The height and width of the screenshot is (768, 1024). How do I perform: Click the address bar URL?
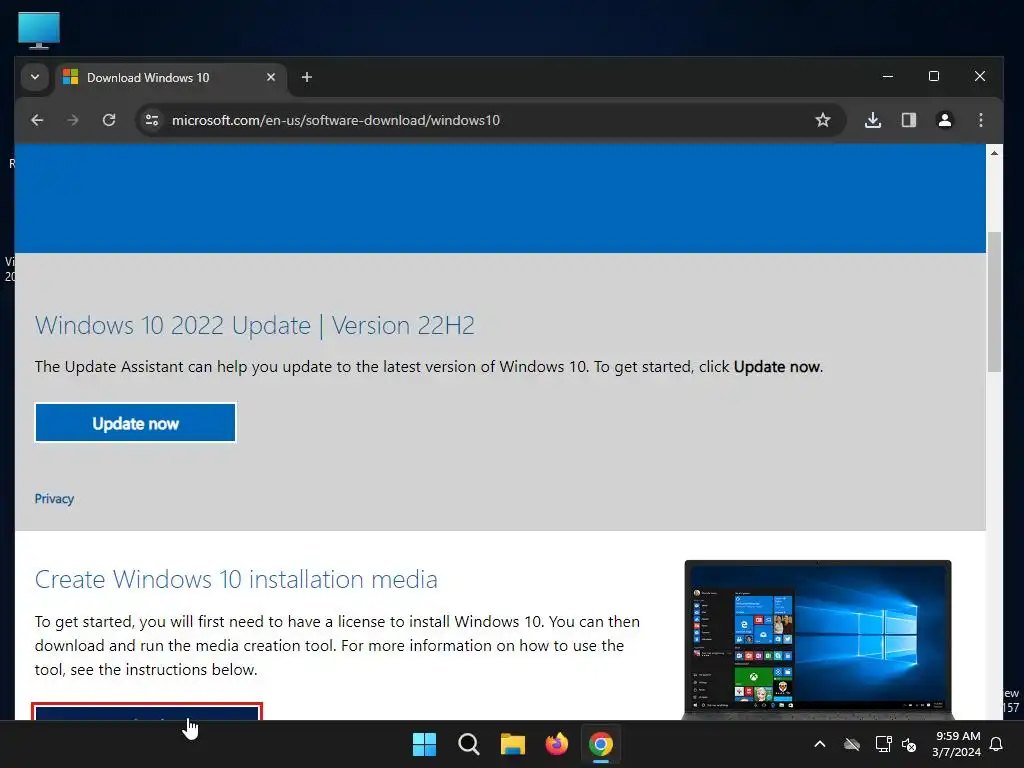pyautogui.click(x=336, y=120)
